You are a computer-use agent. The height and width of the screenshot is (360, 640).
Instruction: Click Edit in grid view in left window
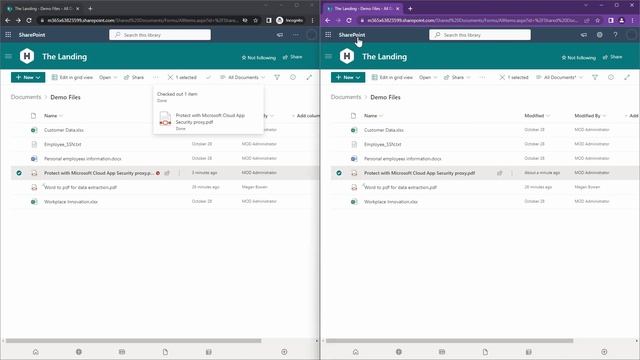72,77
